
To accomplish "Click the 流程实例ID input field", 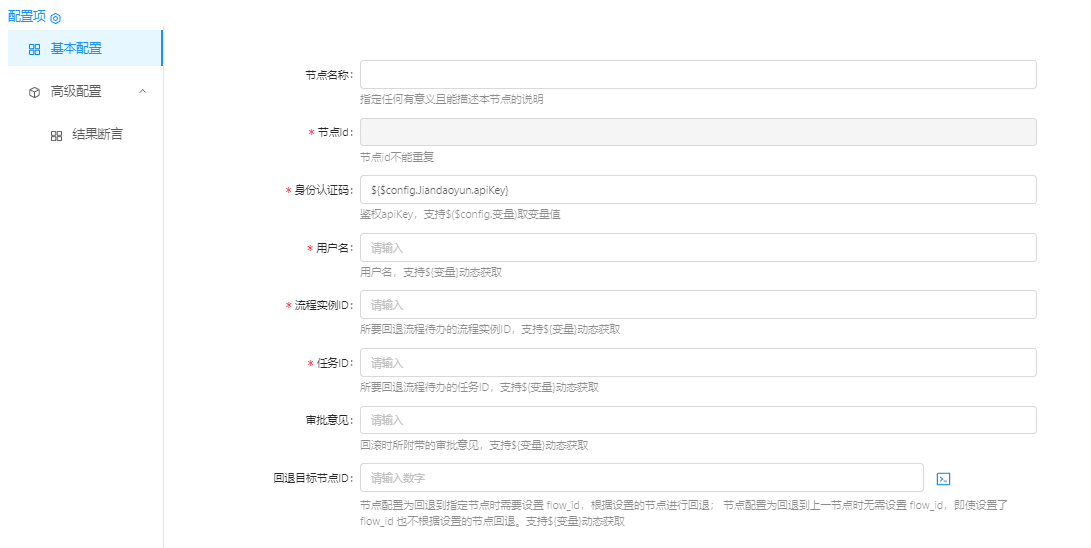I will [x=697, y=305].
